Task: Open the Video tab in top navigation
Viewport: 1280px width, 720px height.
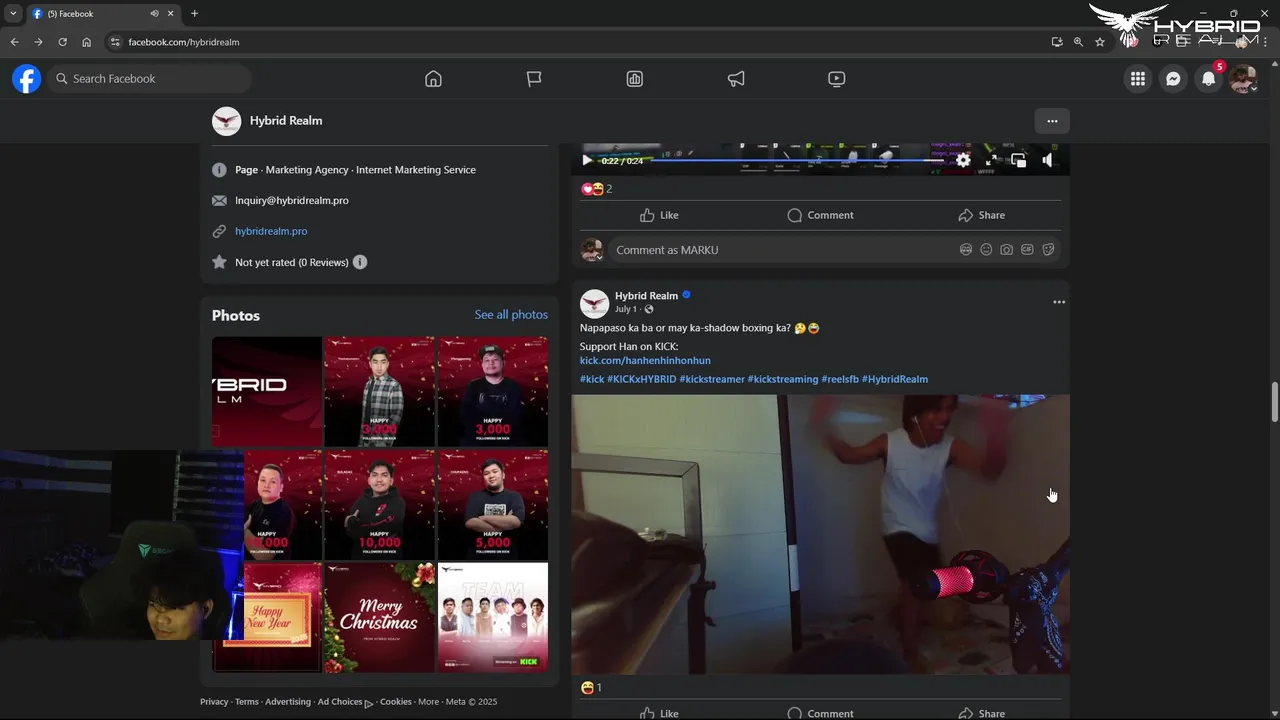Action: pyautogui.click(x=837, y=79)
